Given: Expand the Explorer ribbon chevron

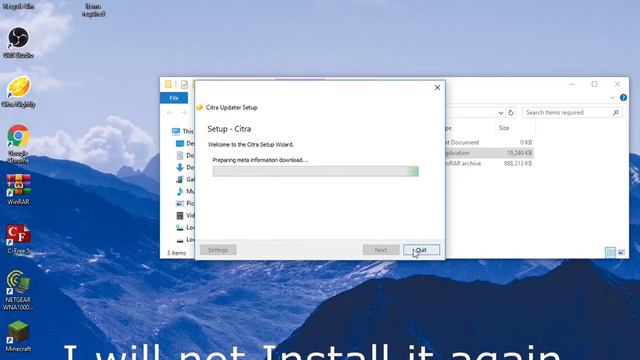Looking at the screenshot, I should coord(612,98).
